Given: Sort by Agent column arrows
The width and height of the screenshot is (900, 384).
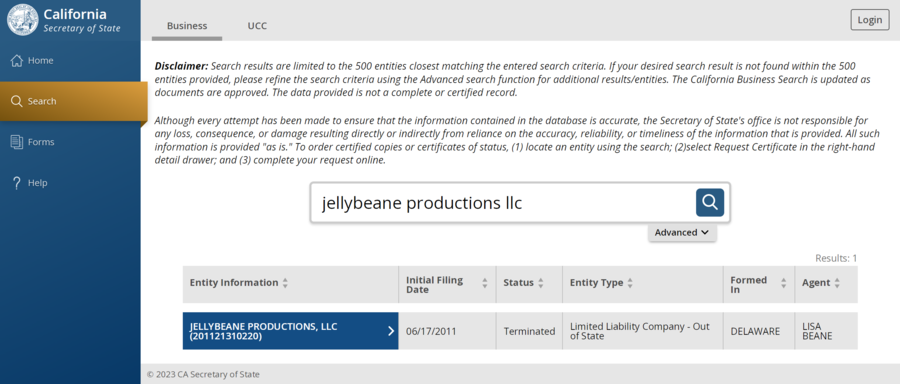Looking at the screenshot, I should tap(837, 283).
